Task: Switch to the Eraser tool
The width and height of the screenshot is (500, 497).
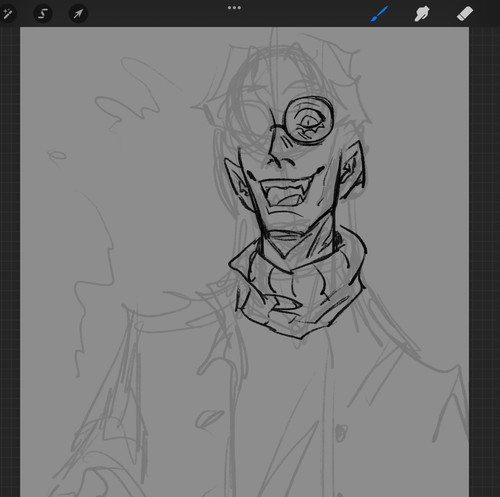Action: (x=465, y=14)
